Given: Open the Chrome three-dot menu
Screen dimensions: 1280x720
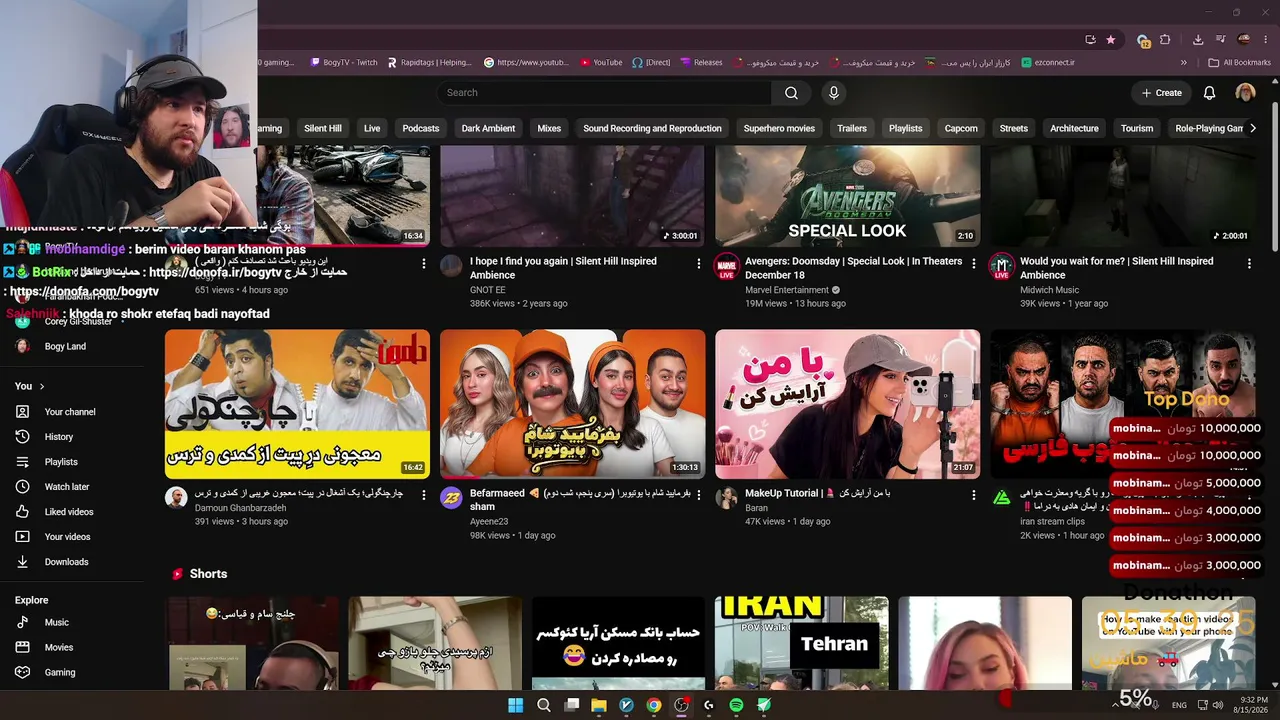Looking at the screenshot, I should [1267, 40].
